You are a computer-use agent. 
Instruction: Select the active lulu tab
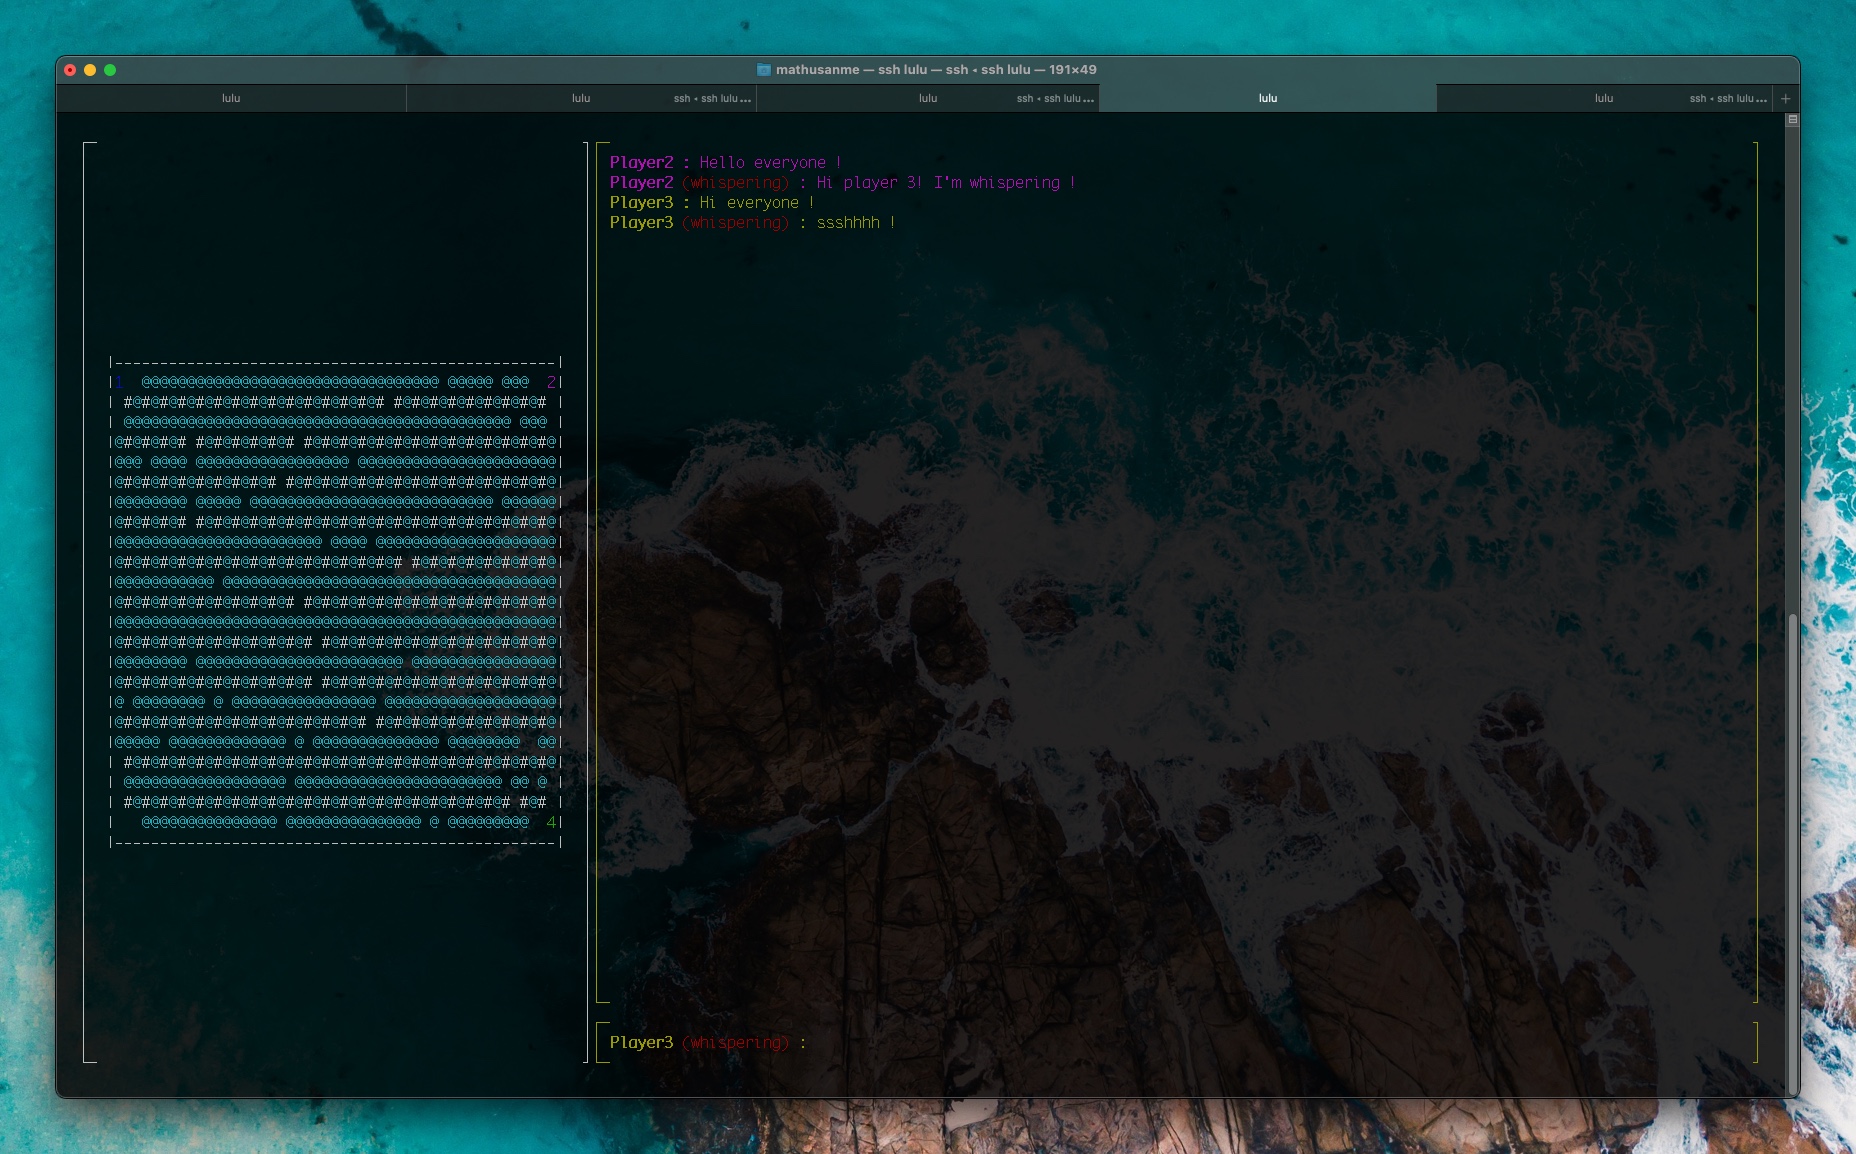tap(1268, 98)
